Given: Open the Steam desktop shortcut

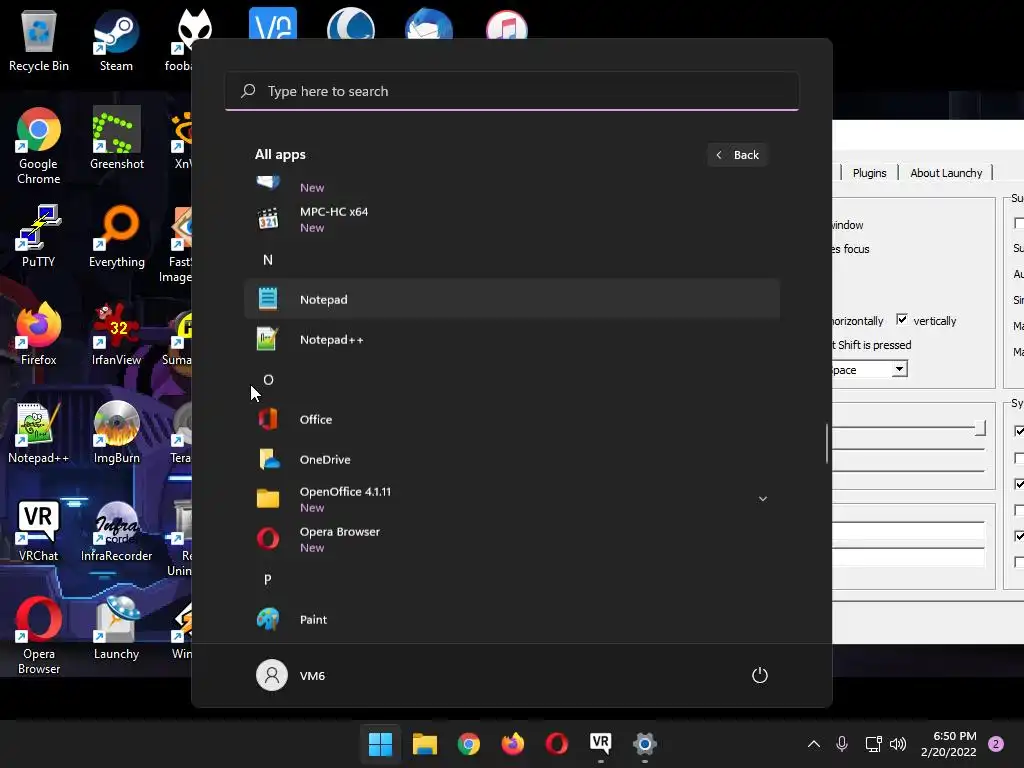Looking at the screenshot, I should point(116,40).
